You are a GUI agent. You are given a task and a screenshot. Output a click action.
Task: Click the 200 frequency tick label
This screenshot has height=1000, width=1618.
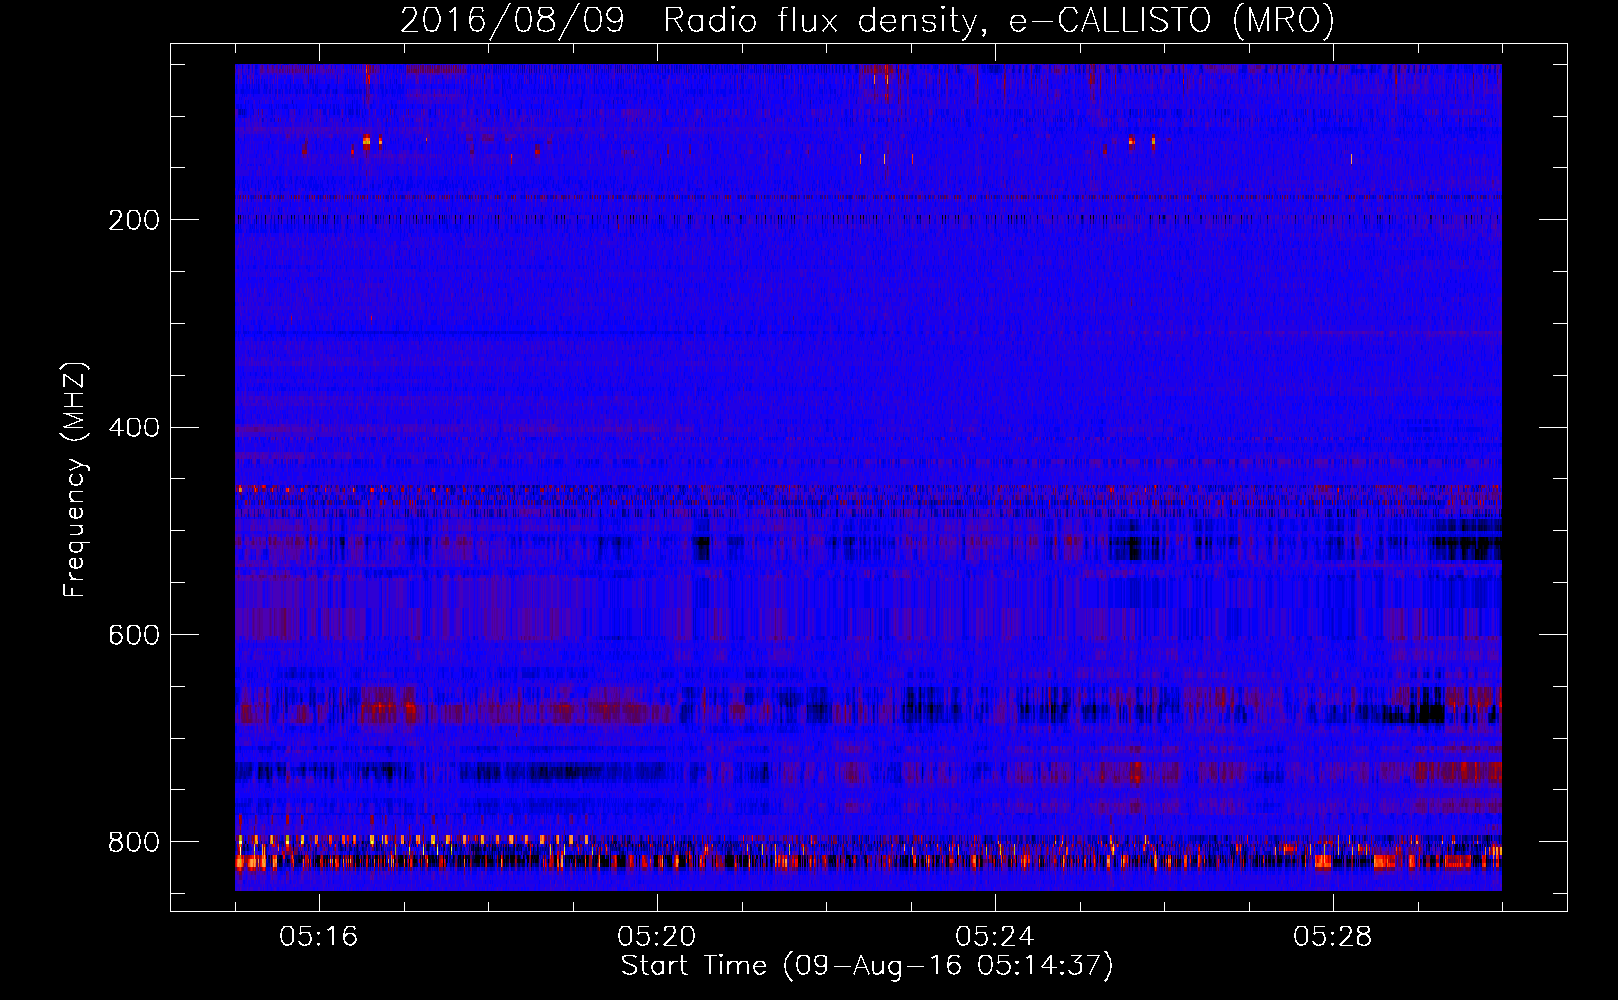(133, 220)
